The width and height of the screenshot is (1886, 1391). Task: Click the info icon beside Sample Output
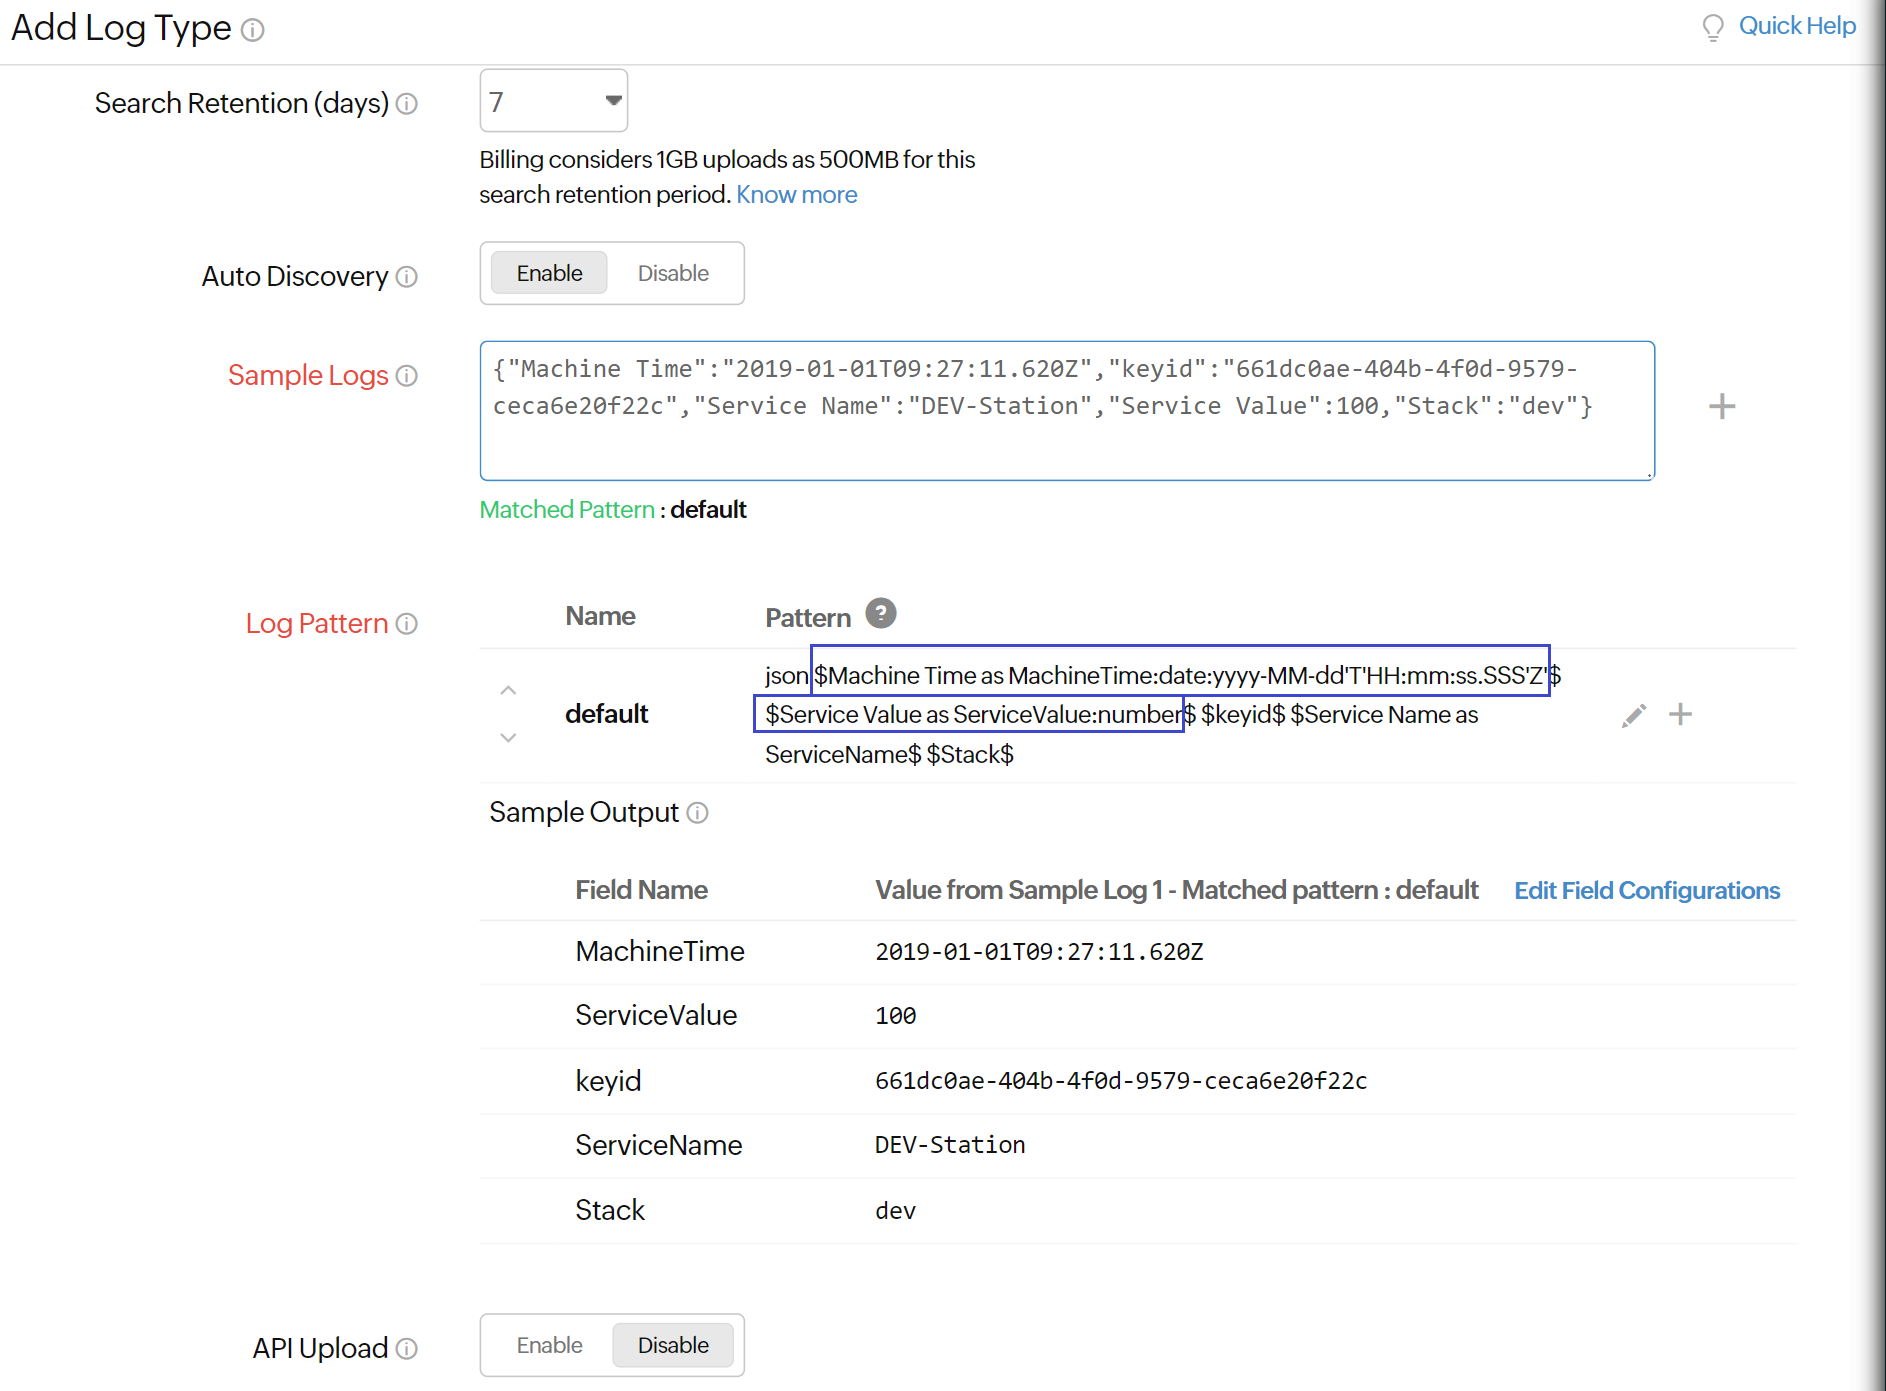point(697,813)
